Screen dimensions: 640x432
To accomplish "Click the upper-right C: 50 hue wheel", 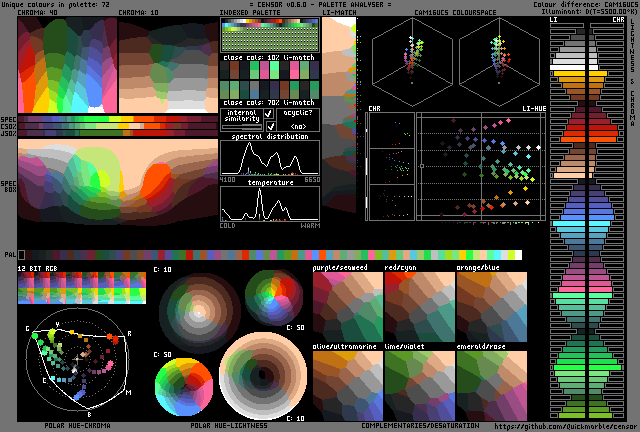I will coord(274,297).
